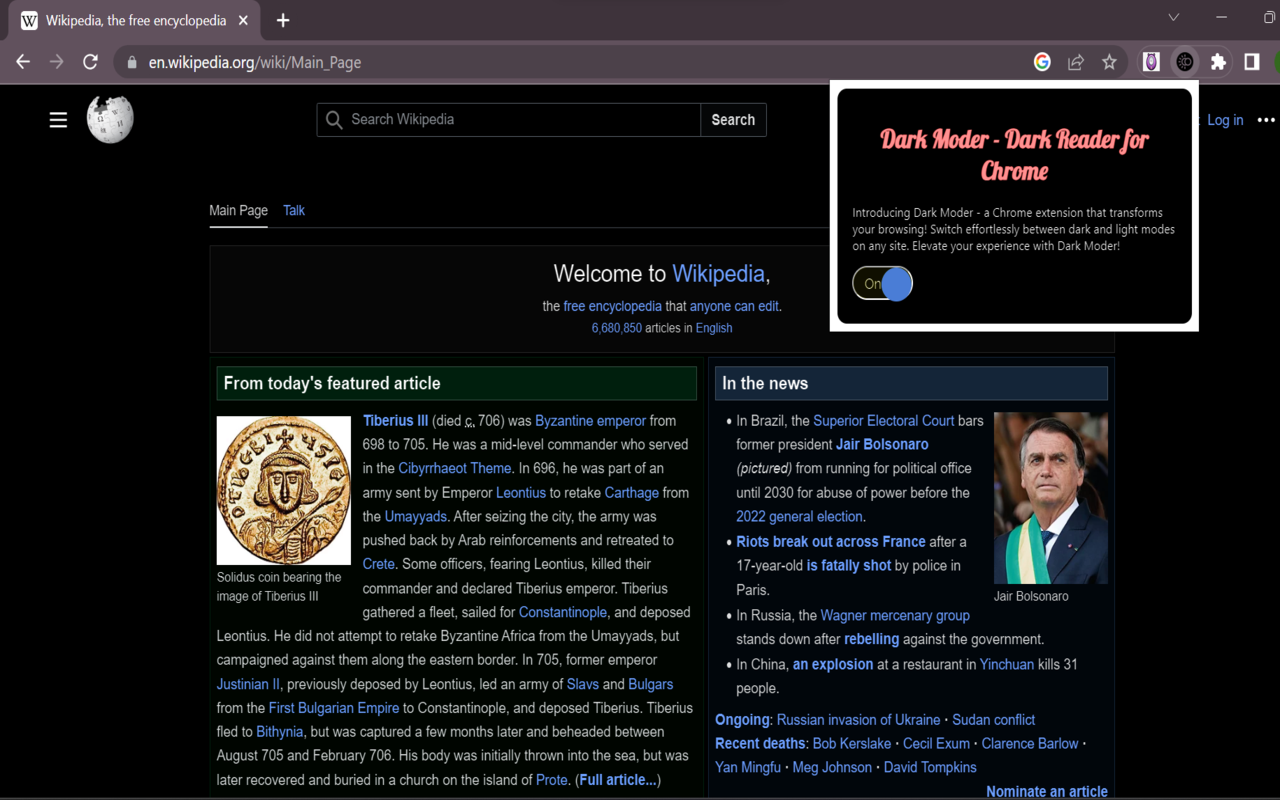Reload the Wikipedia page
Viewport: 1280px width, 800px height.
coord(90,62)
